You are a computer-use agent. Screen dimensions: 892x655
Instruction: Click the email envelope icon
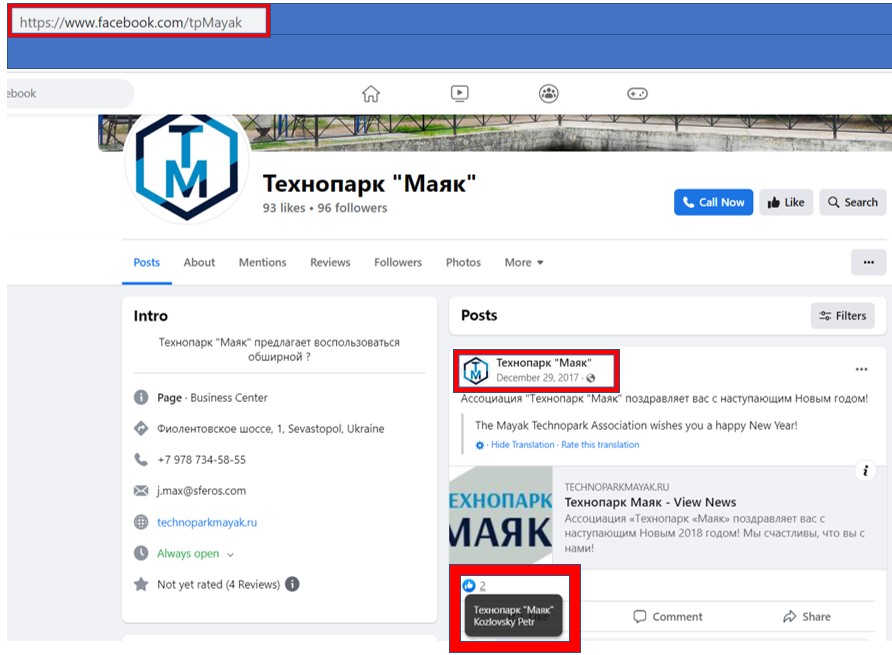tap(141, 491)
